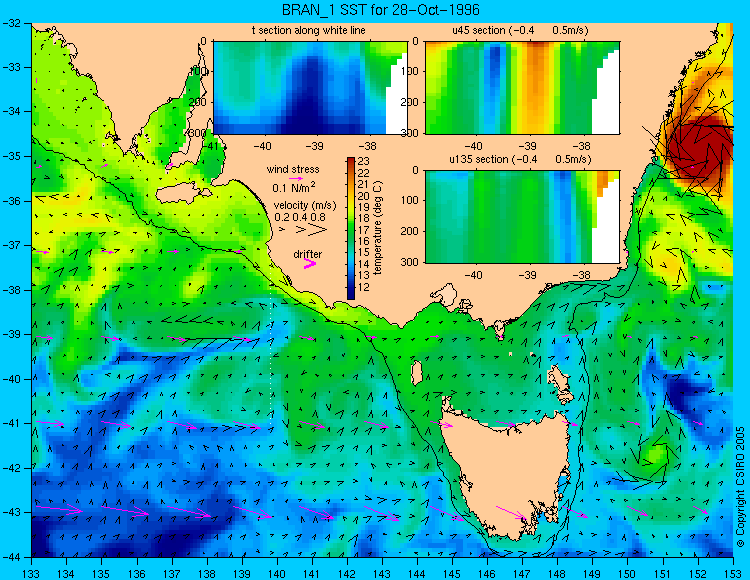
Task: Click the "18" tick on the colorbar
Action: click(x=363, y=219)
